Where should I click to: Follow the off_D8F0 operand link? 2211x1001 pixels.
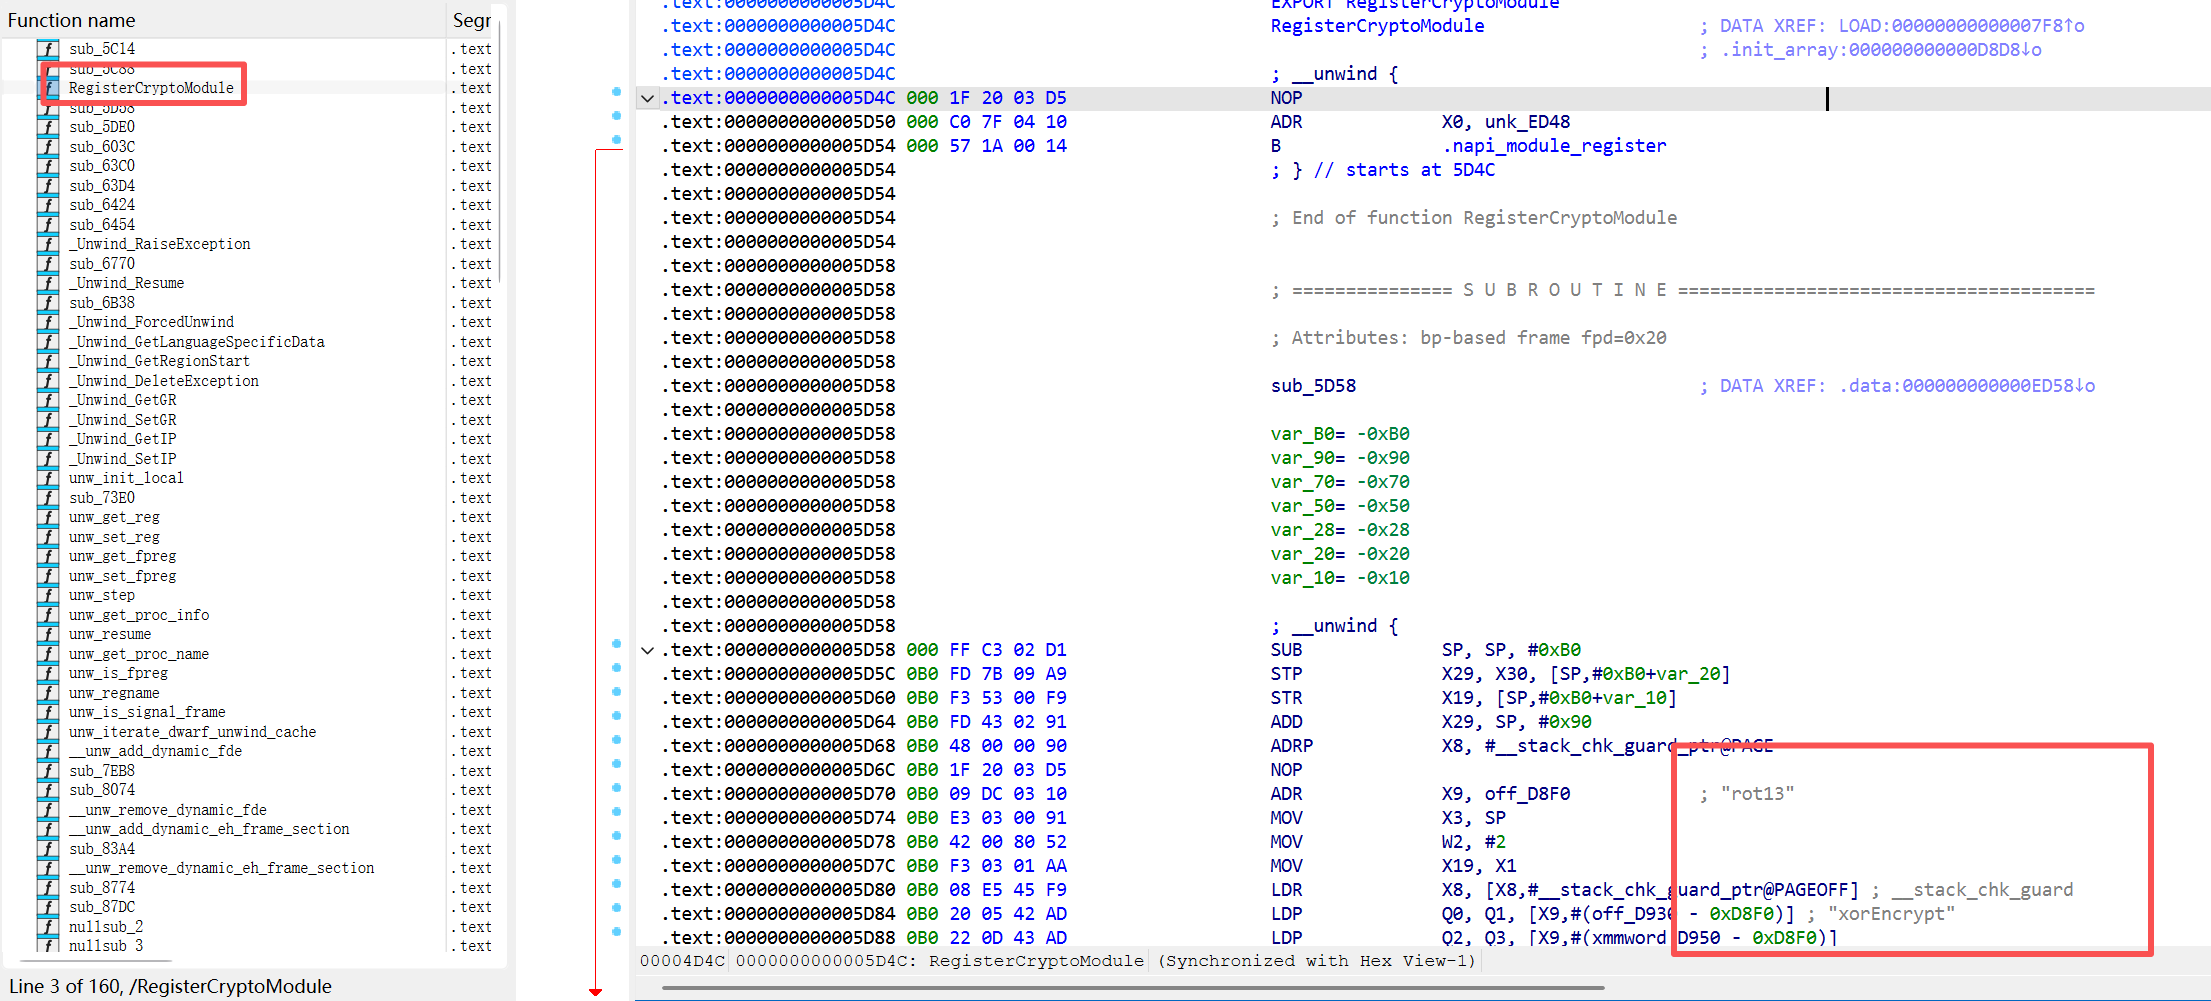click(1527, 794)
